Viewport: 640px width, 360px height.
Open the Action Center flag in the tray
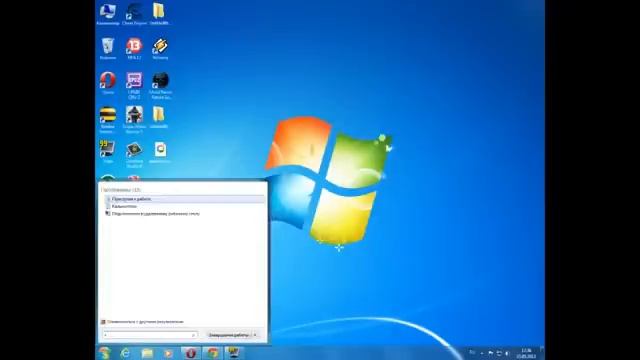491,353
